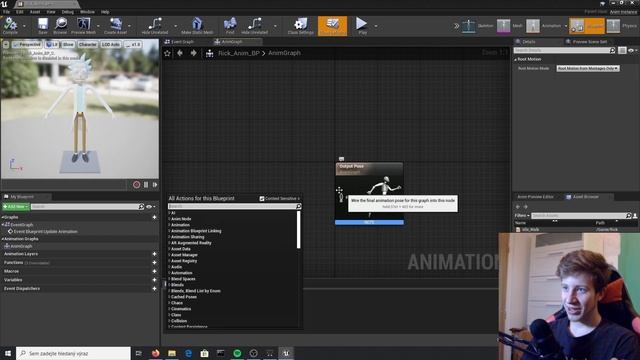640x360 pixels.
Task: Switch to Skeleton editor mode
Action: (x=469, y=26)
